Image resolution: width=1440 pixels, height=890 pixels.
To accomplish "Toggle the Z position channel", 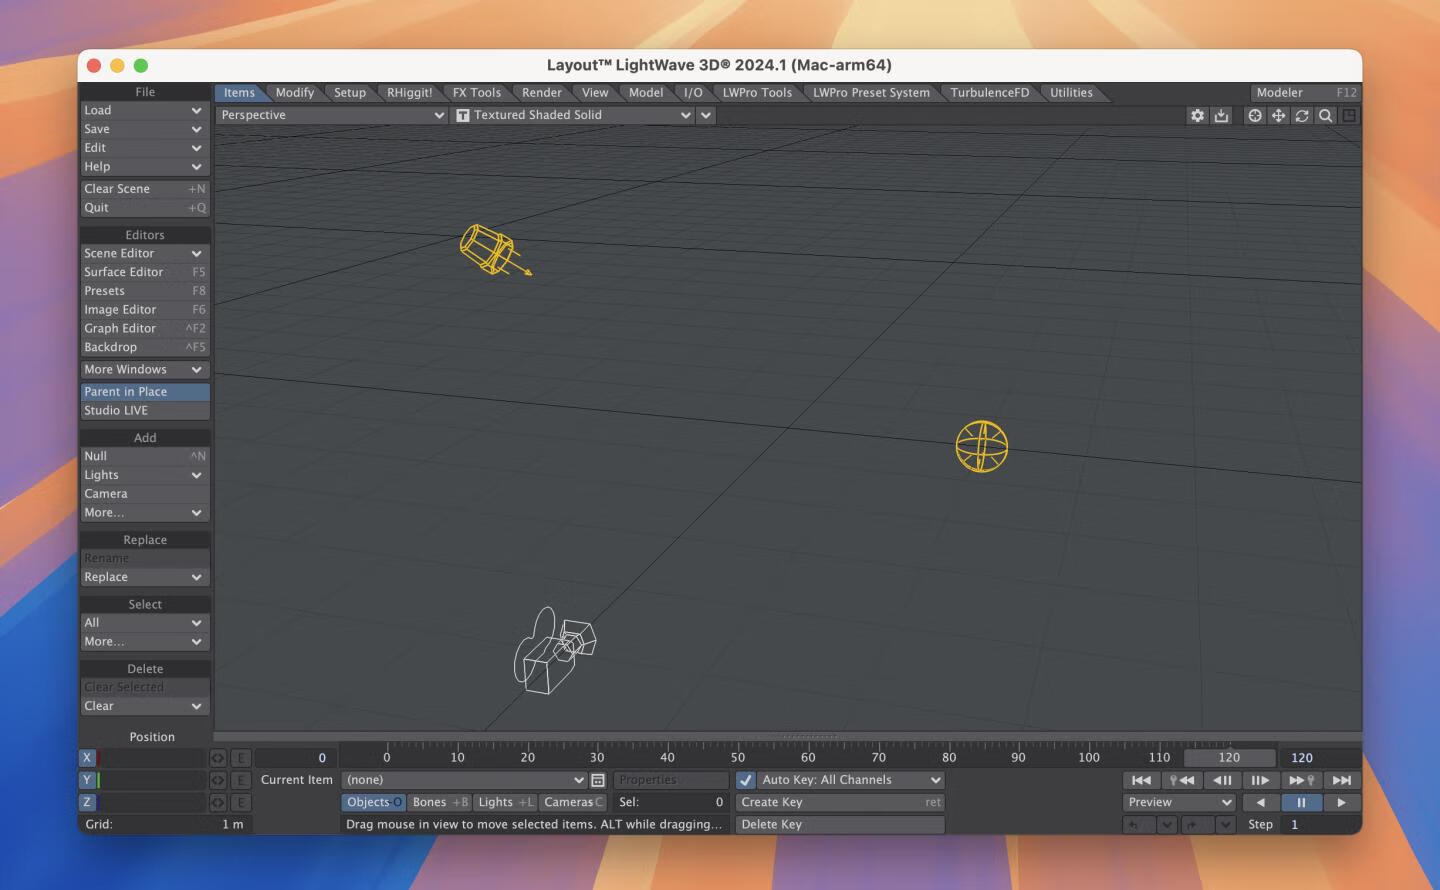I will click(x=87, y=802).
